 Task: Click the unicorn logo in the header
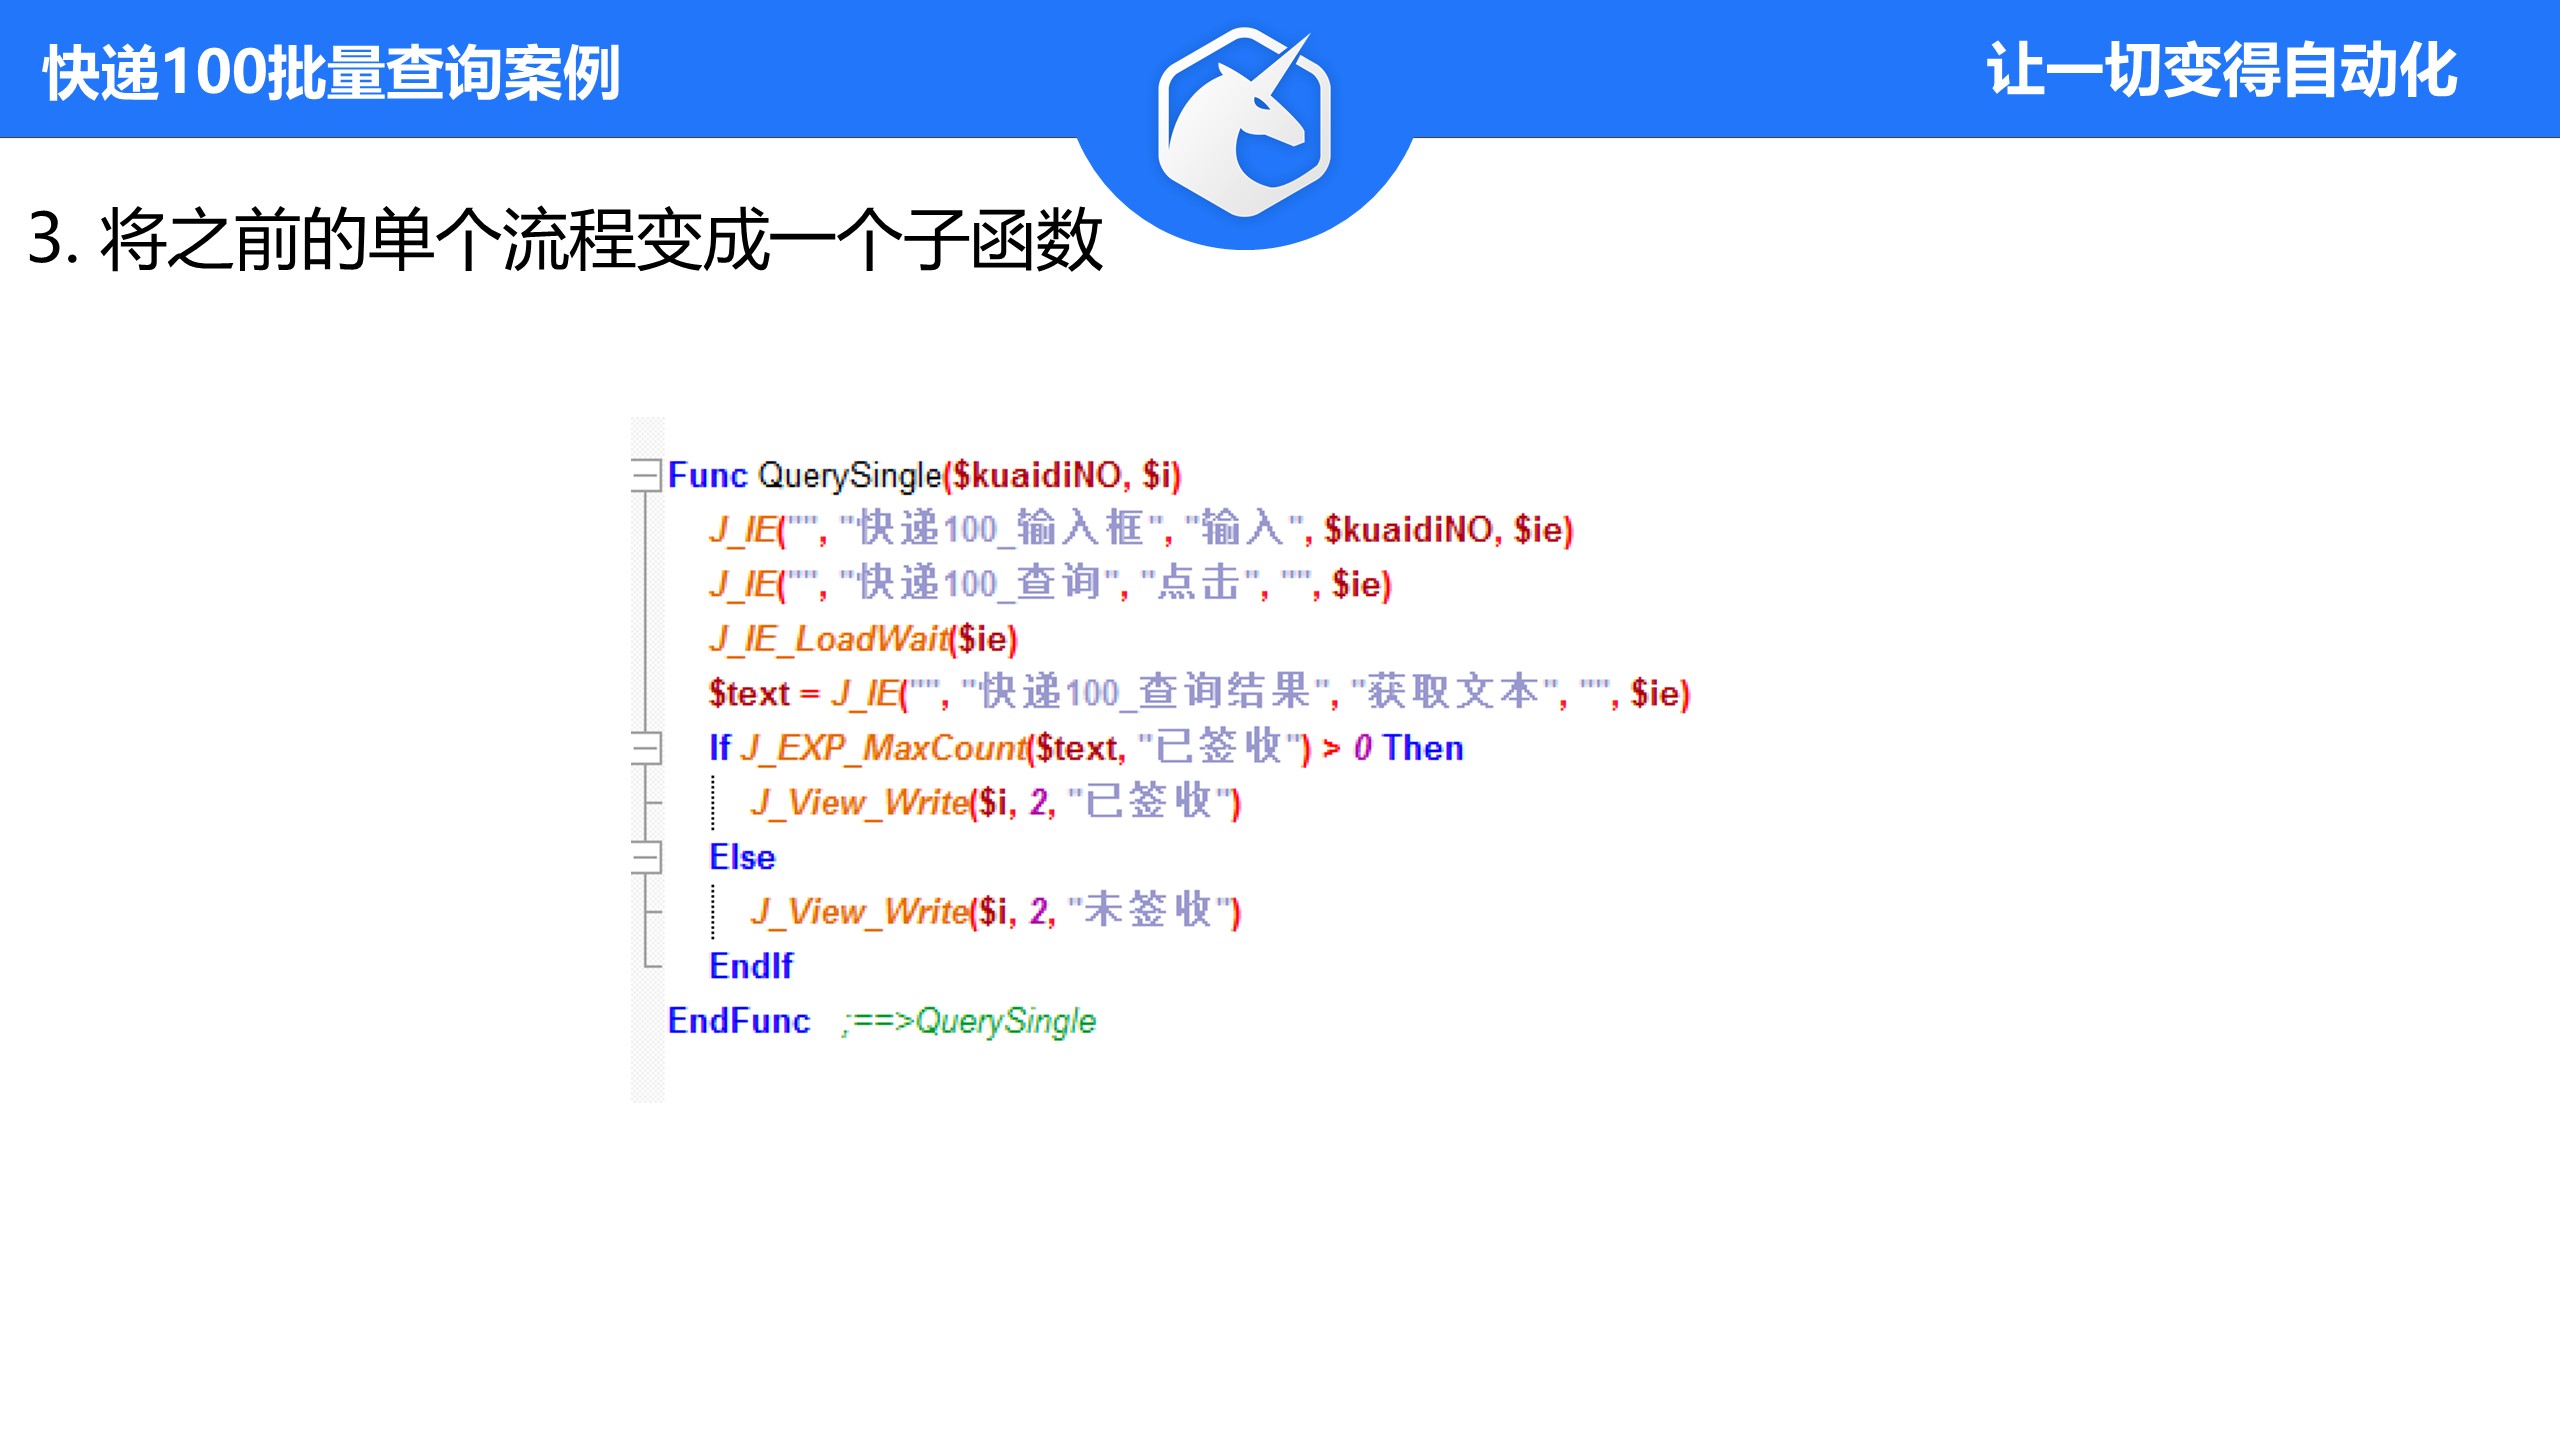(1245, 122)
